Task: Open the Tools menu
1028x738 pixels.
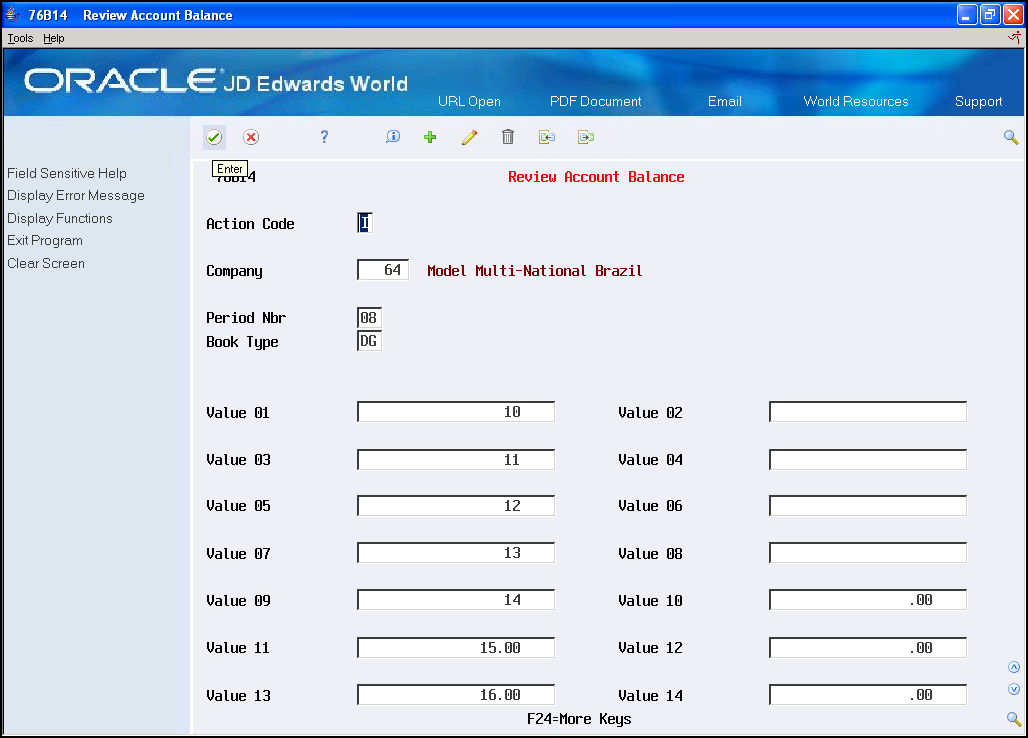Action: pos(20,38)
